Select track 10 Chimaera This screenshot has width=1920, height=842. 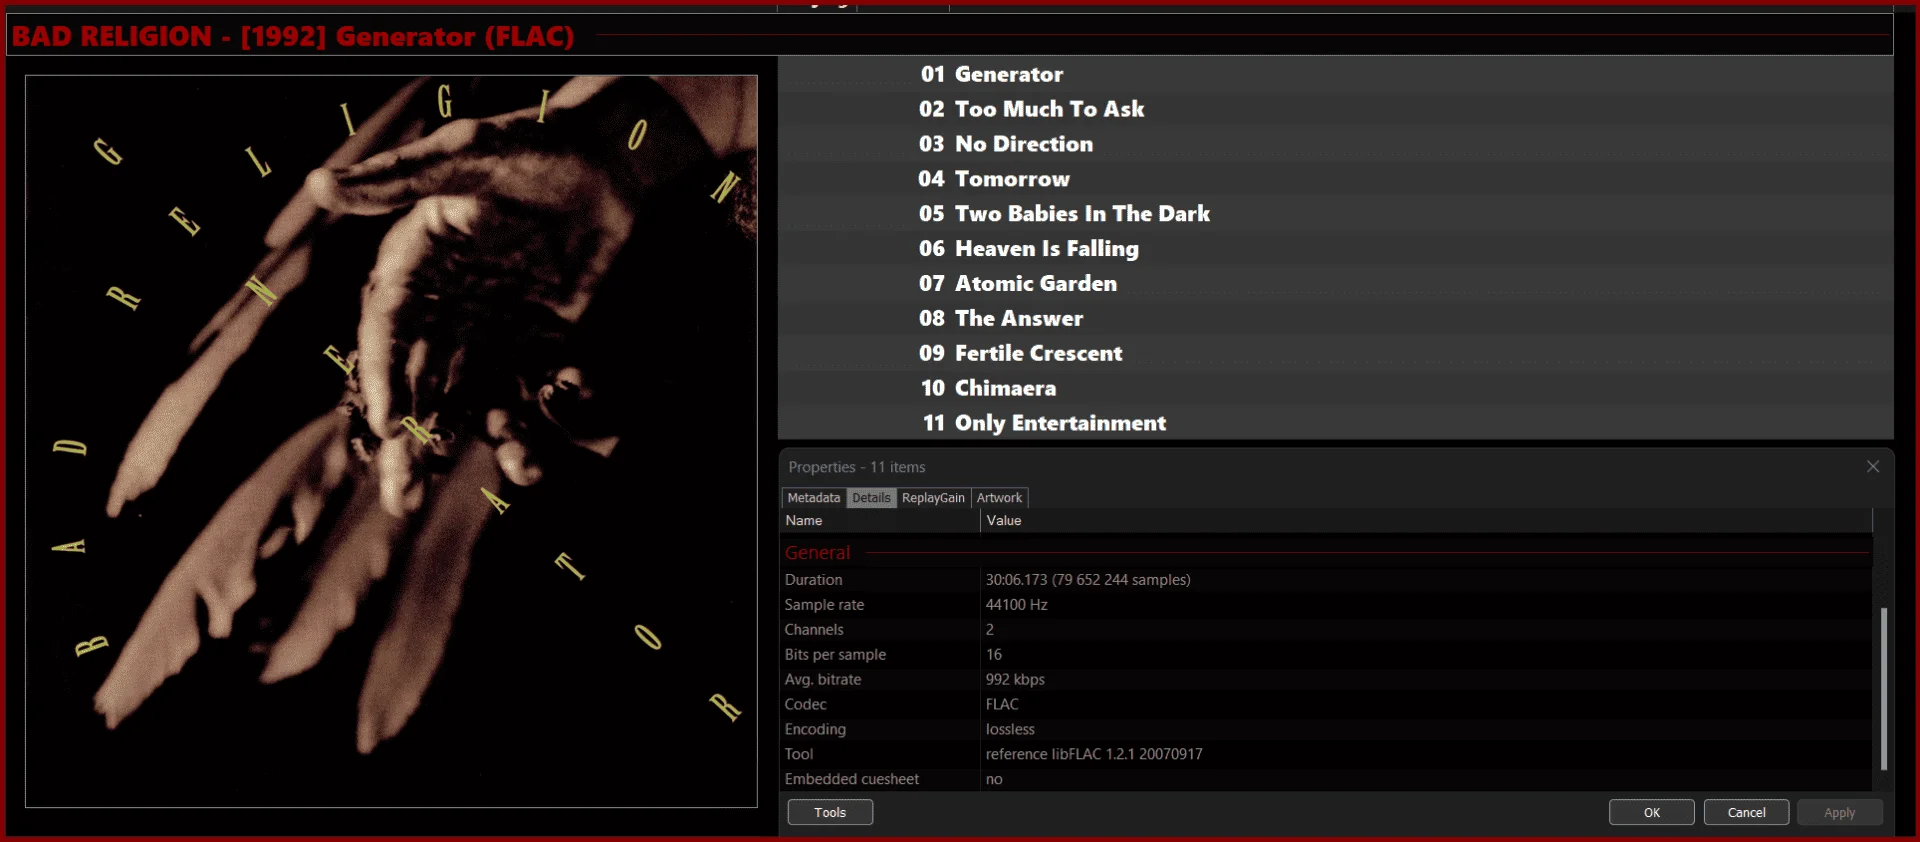tap(1336, 388)
